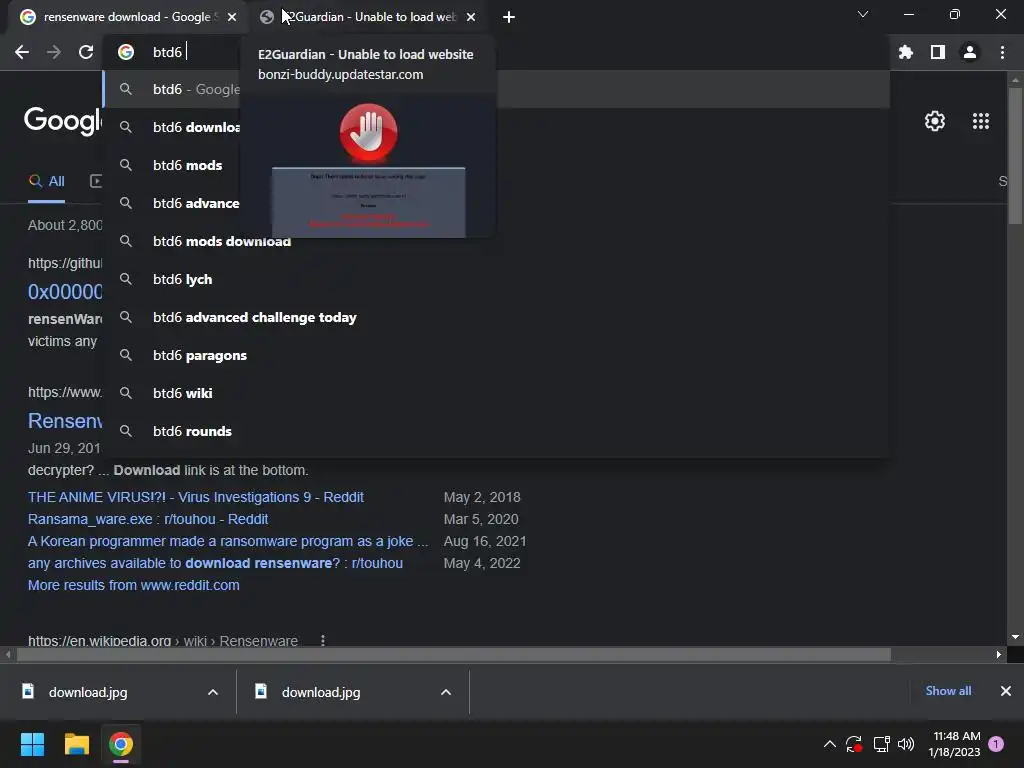
Task: Open the notification badge icon
Action: click(996, 744)
